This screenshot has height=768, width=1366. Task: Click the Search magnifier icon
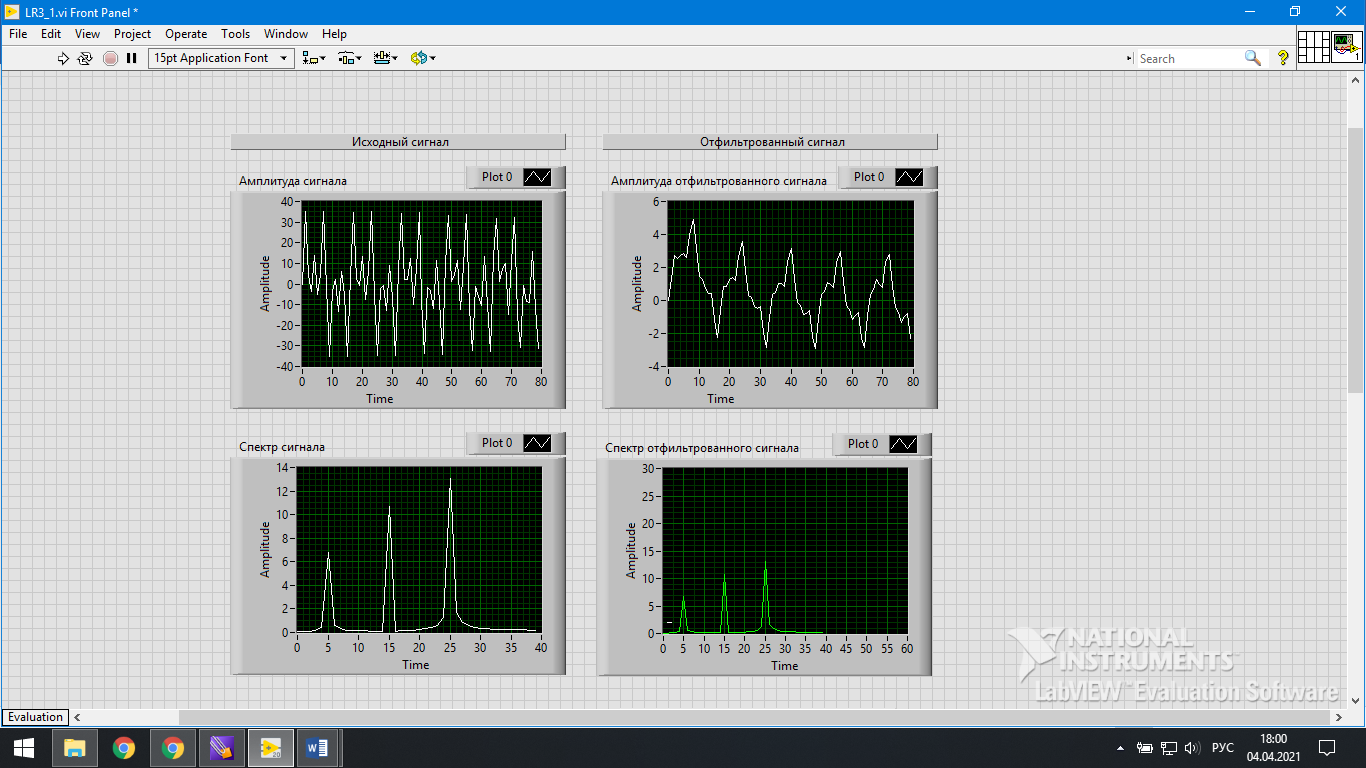coord(1252,58)
